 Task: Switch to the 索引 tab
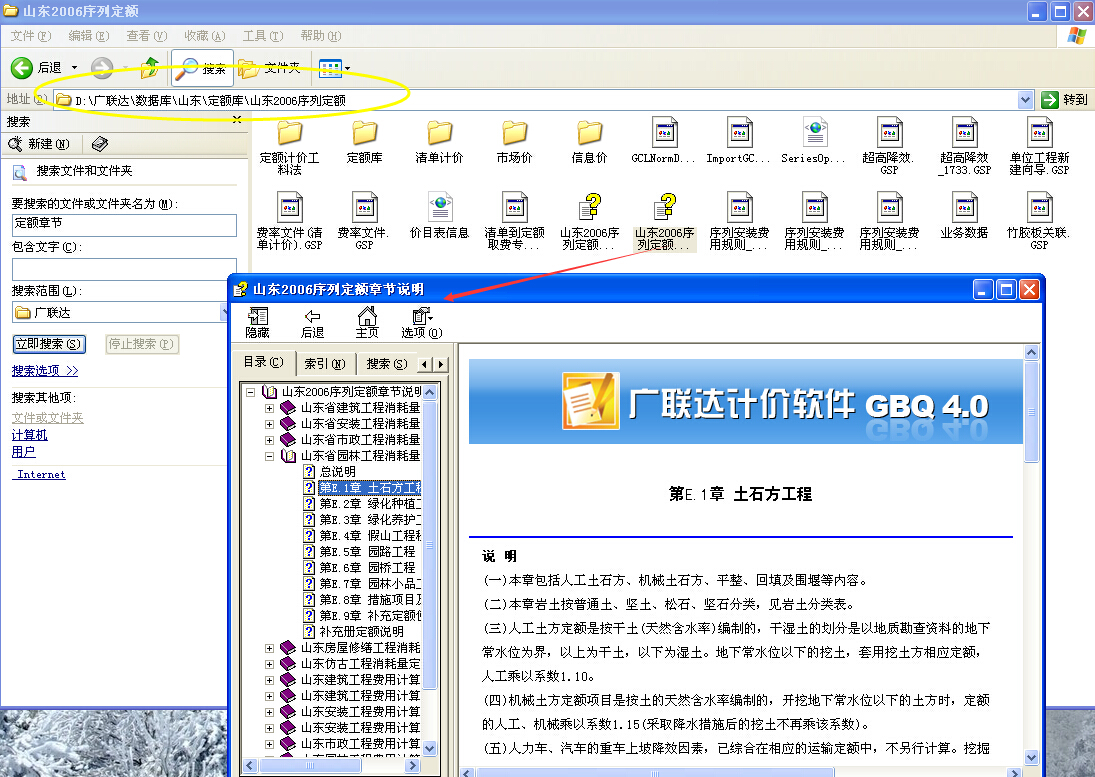[325, 364]
